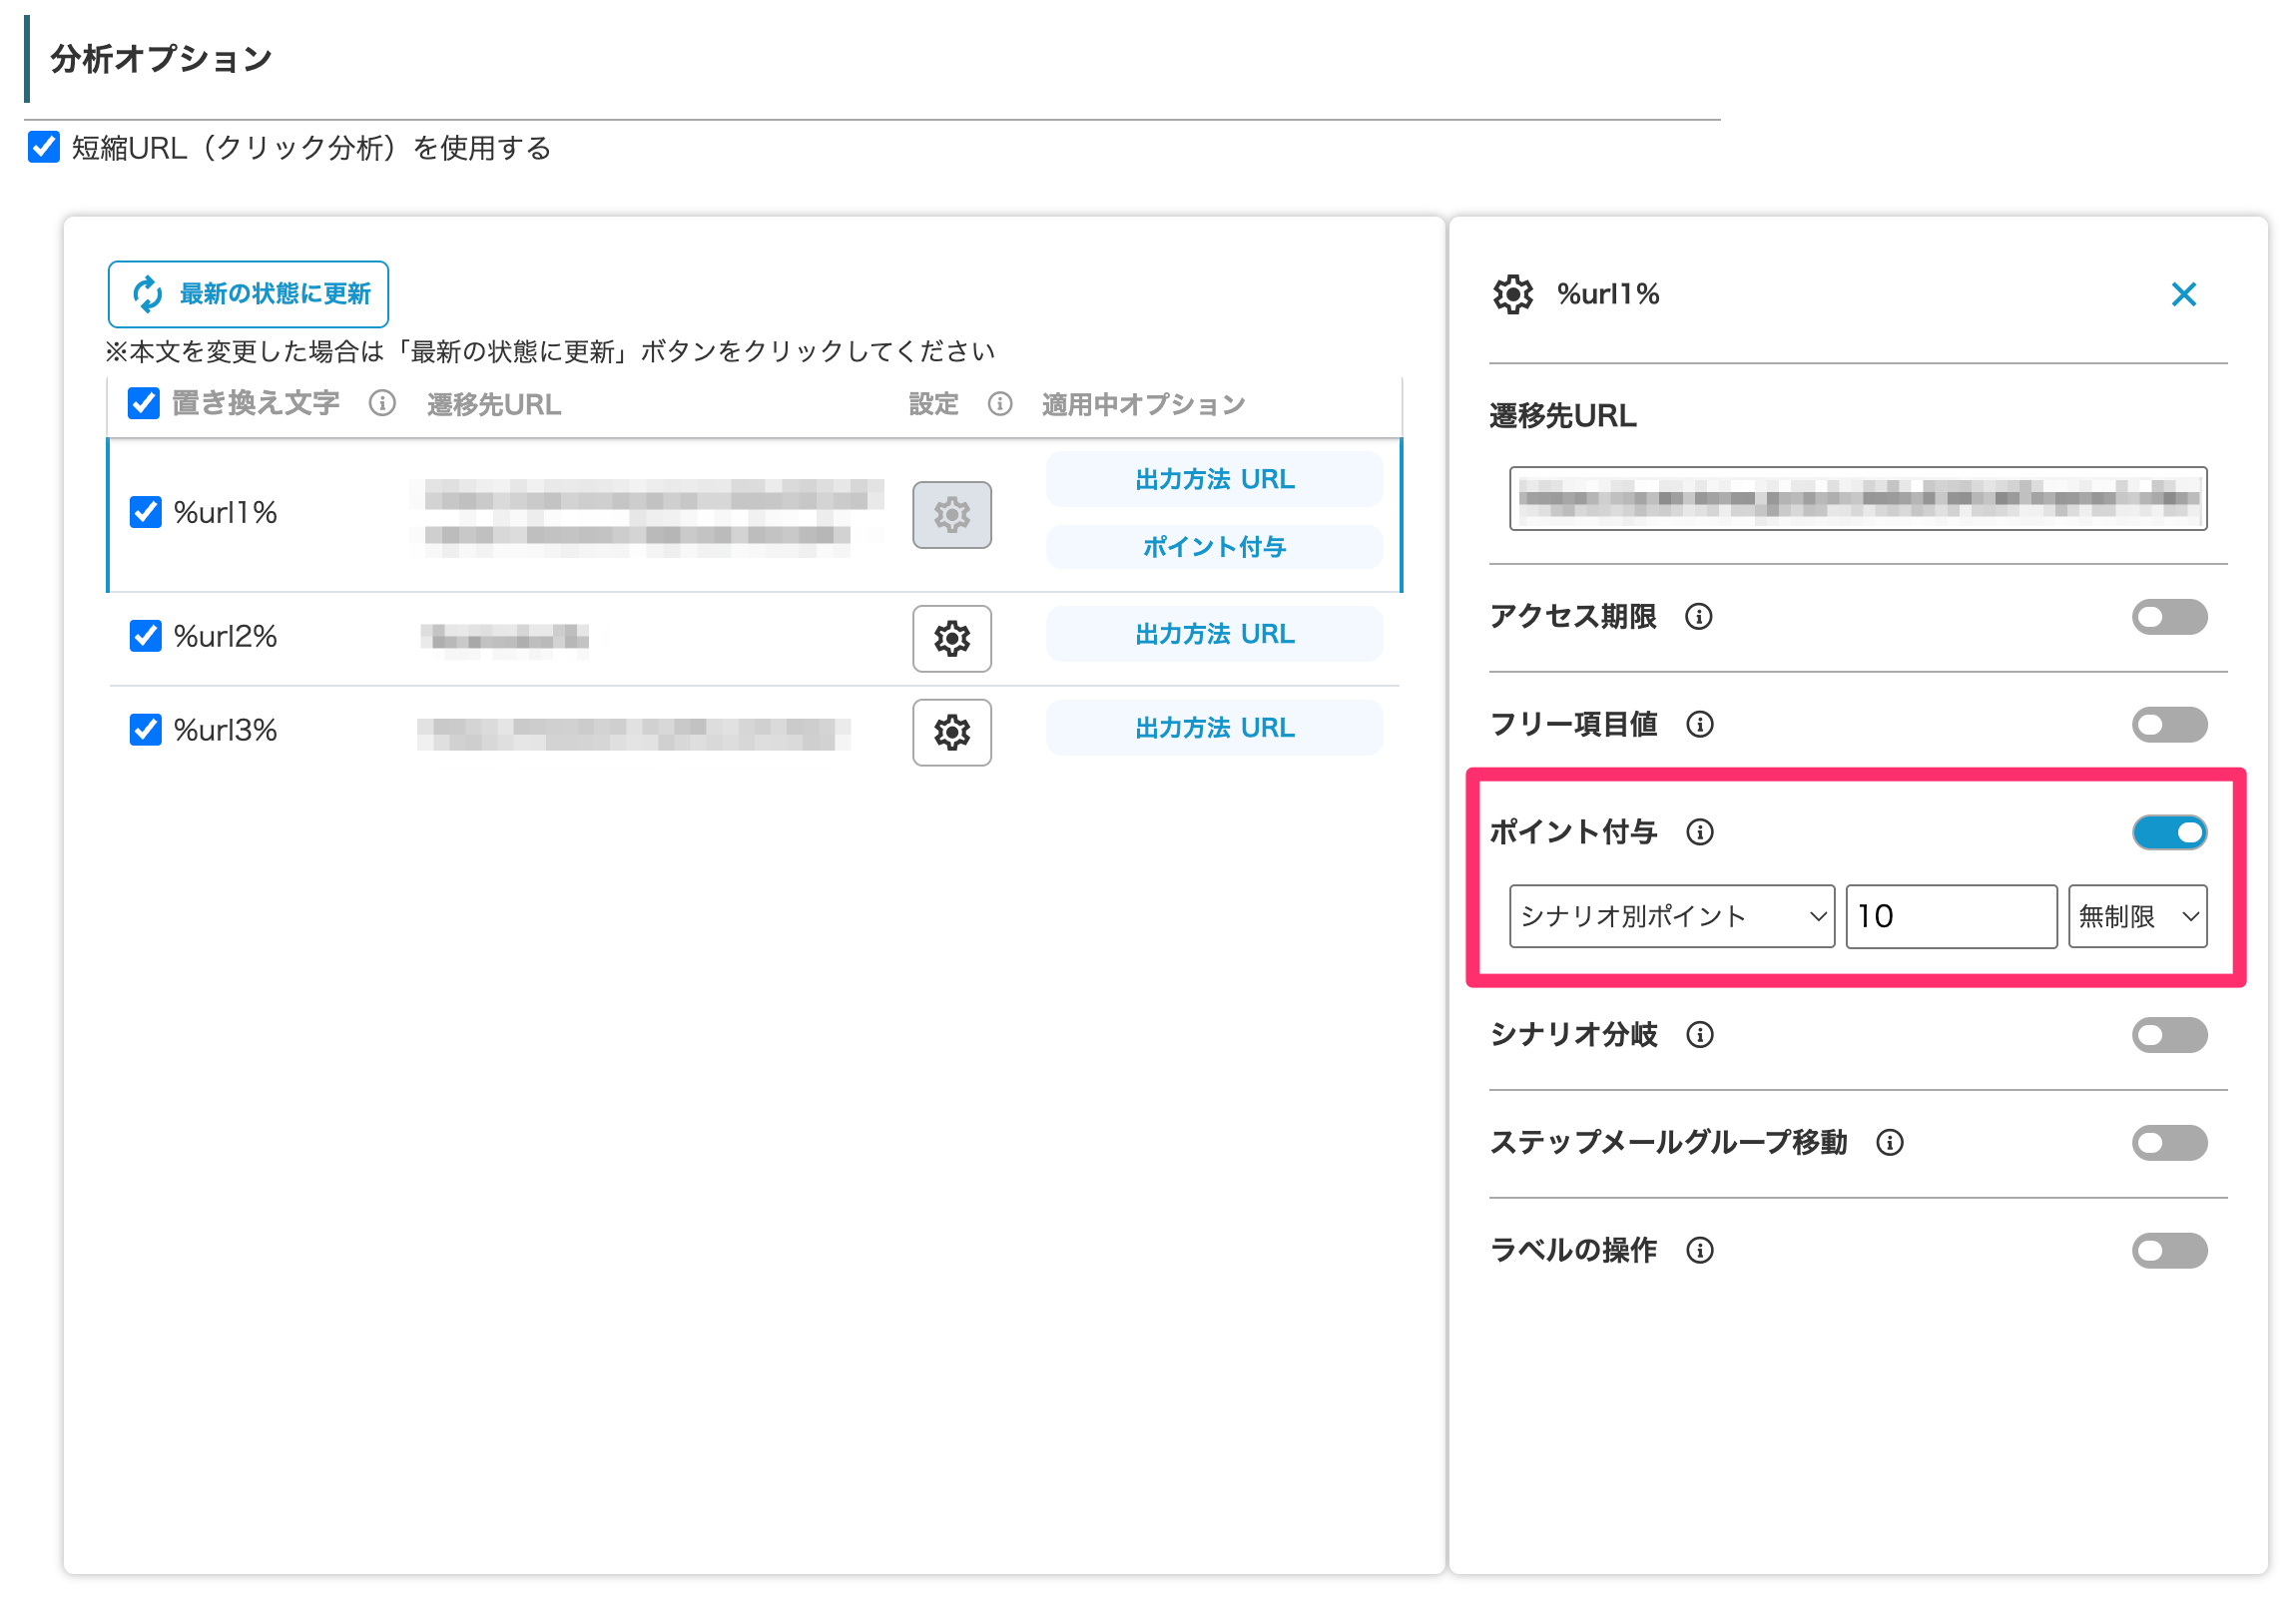Click the 最新の状態に更新 button
This screenshot has height=1597, width=2296.
coord(248,294)
